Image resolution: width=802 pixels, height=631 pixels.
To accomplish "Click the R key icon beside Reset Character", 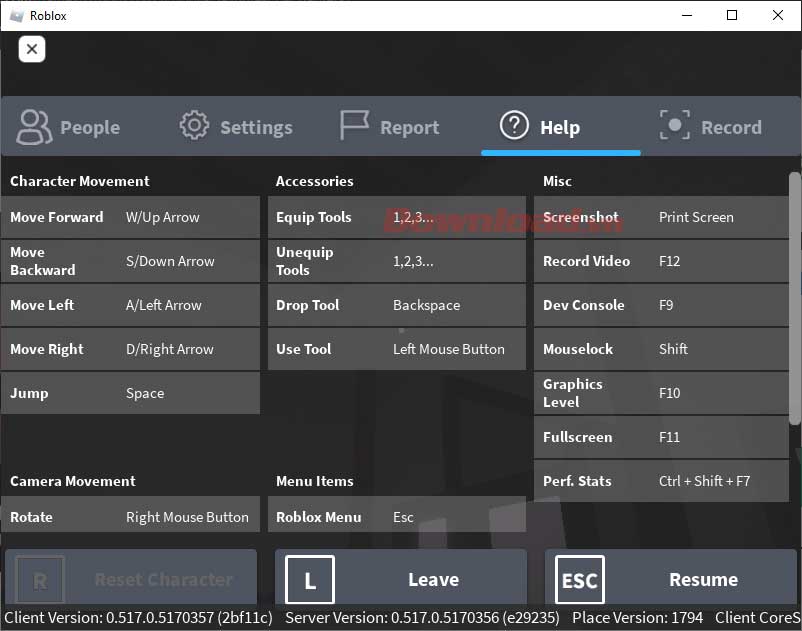I will coord(40,580).
